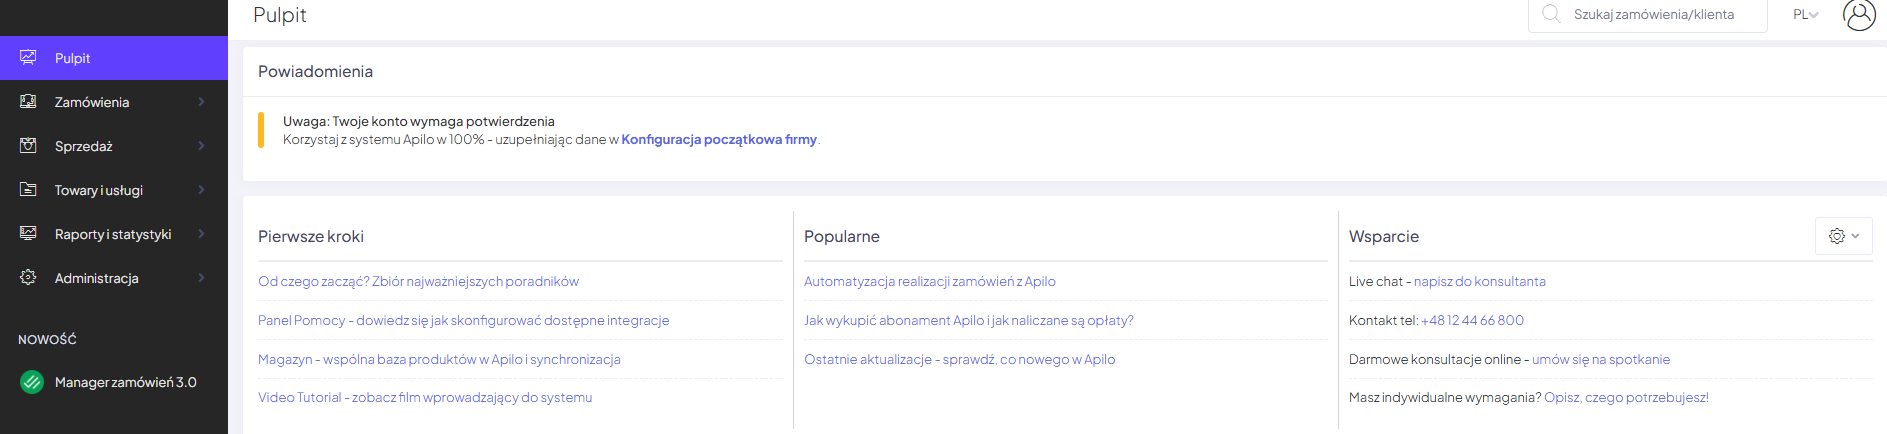1887x434 pixels.
Task: Click the Zamówienia sidebar icon
Action: [x=28, y=102]
